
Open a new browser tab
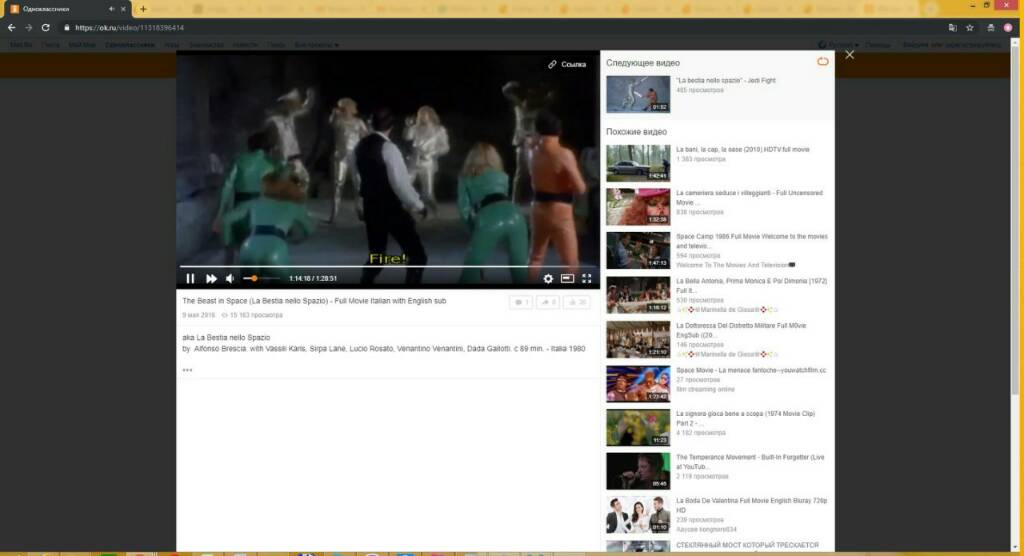tap(143, 9)
